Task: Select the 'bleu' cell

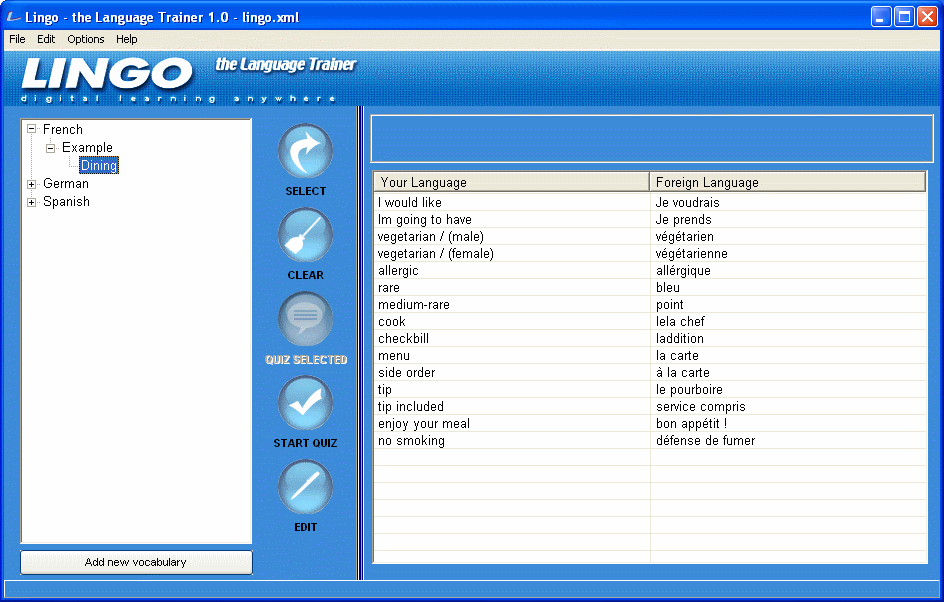Action: pyautogui.click(x=788, y=288)
